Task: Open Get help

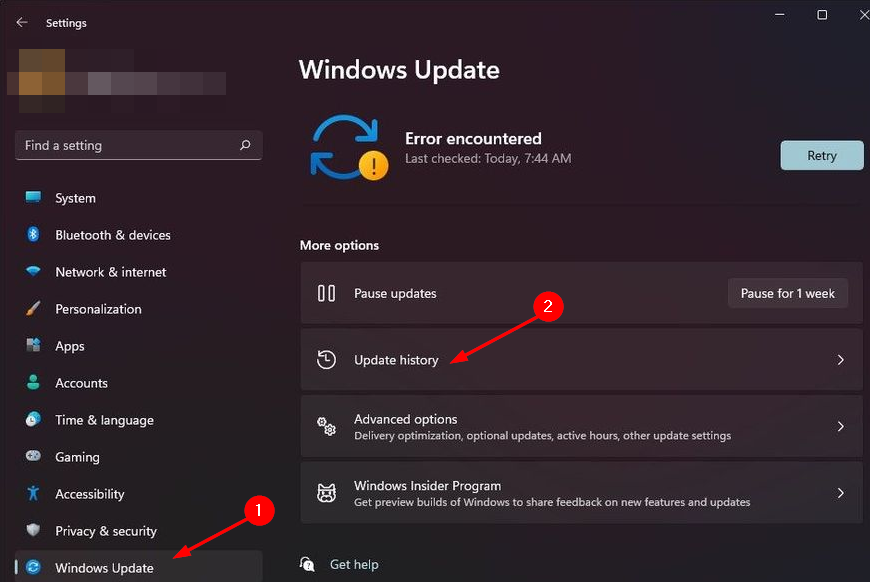Action: tap(355, 564)
